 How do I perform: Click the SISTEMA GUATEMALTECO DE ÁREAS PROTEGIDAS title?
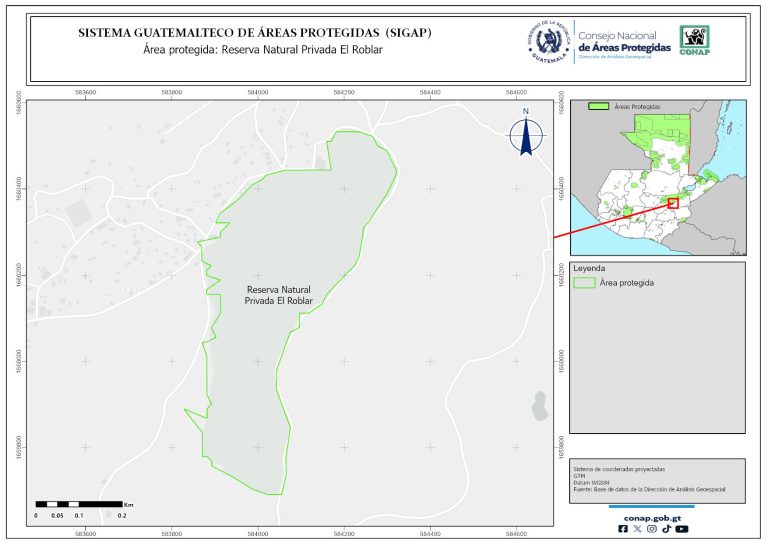click(255, 32)
